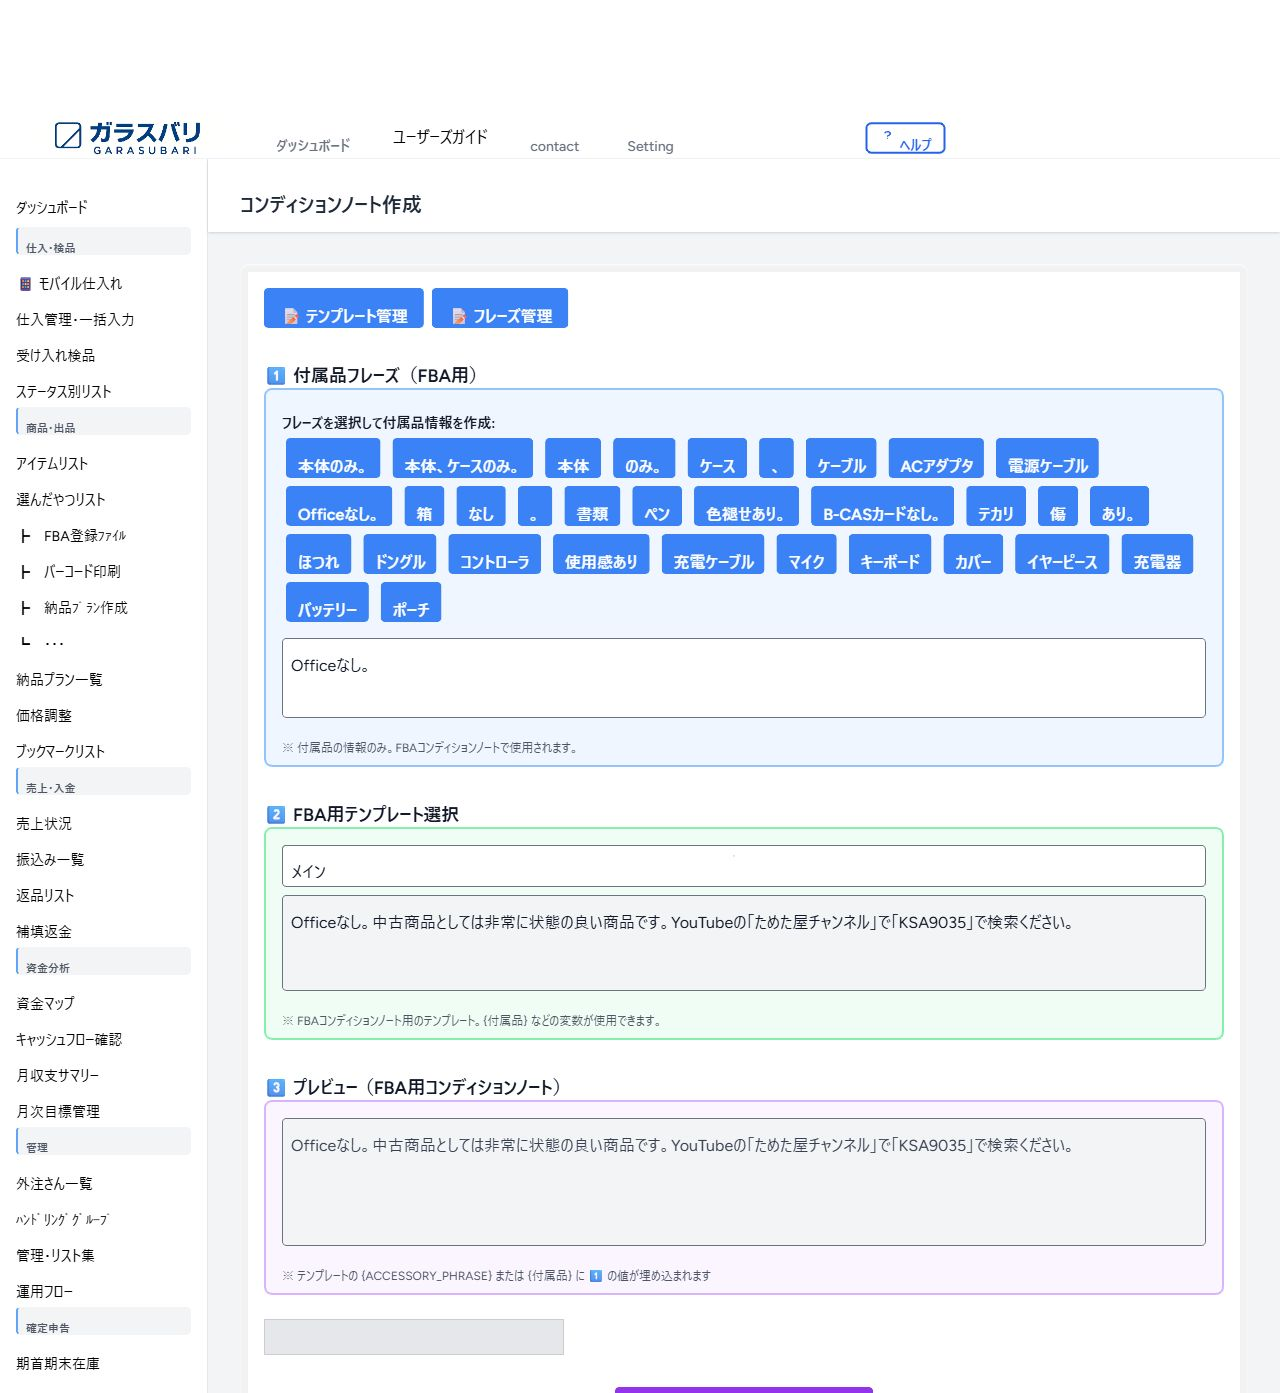Open the contact page

click(554, 146)
